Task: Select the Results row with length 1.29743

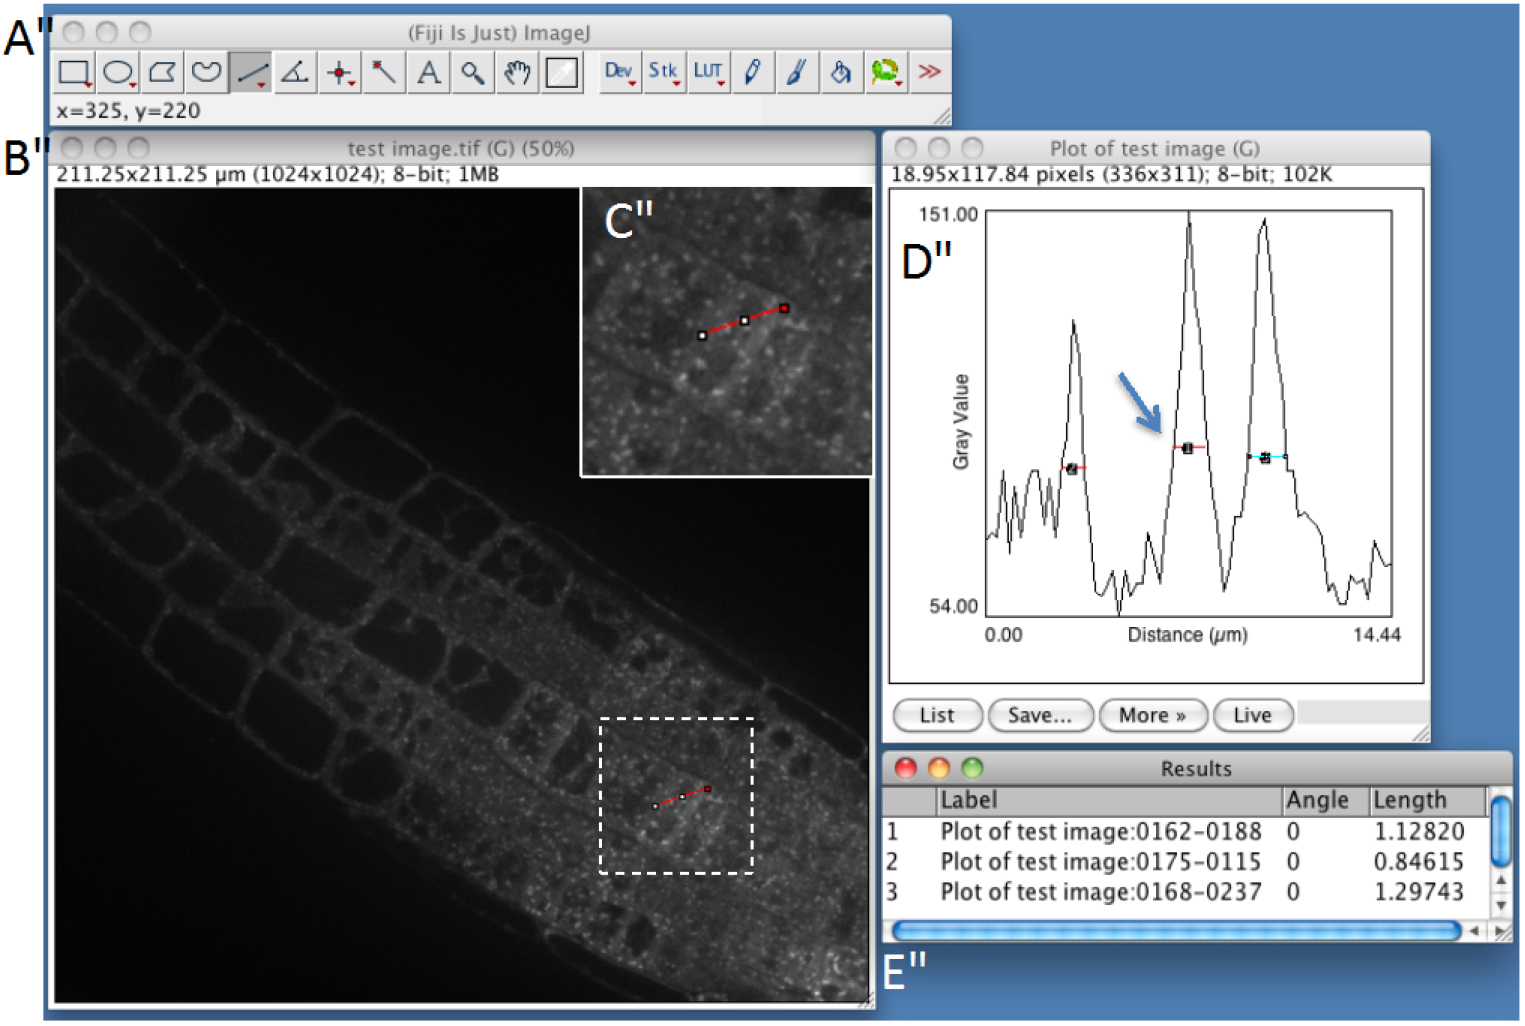Action: (1184, 892)
